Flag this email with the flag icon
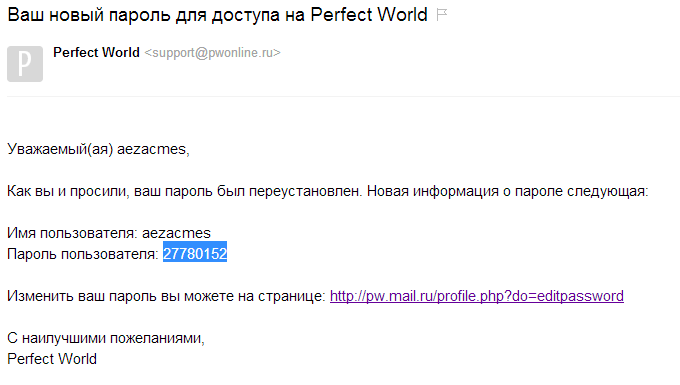The image size is (680, 385). coord(441,15)
